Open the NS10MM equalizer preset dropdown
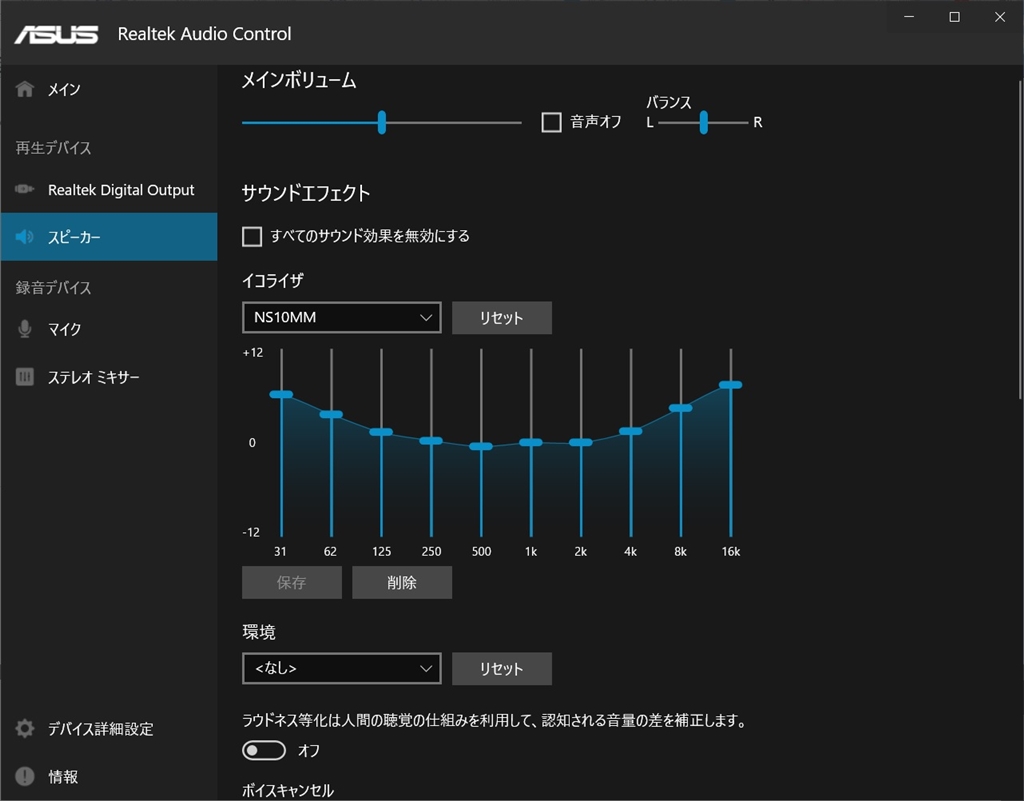The height and width of the screenshot is (801, 1024). pos(342,317)
